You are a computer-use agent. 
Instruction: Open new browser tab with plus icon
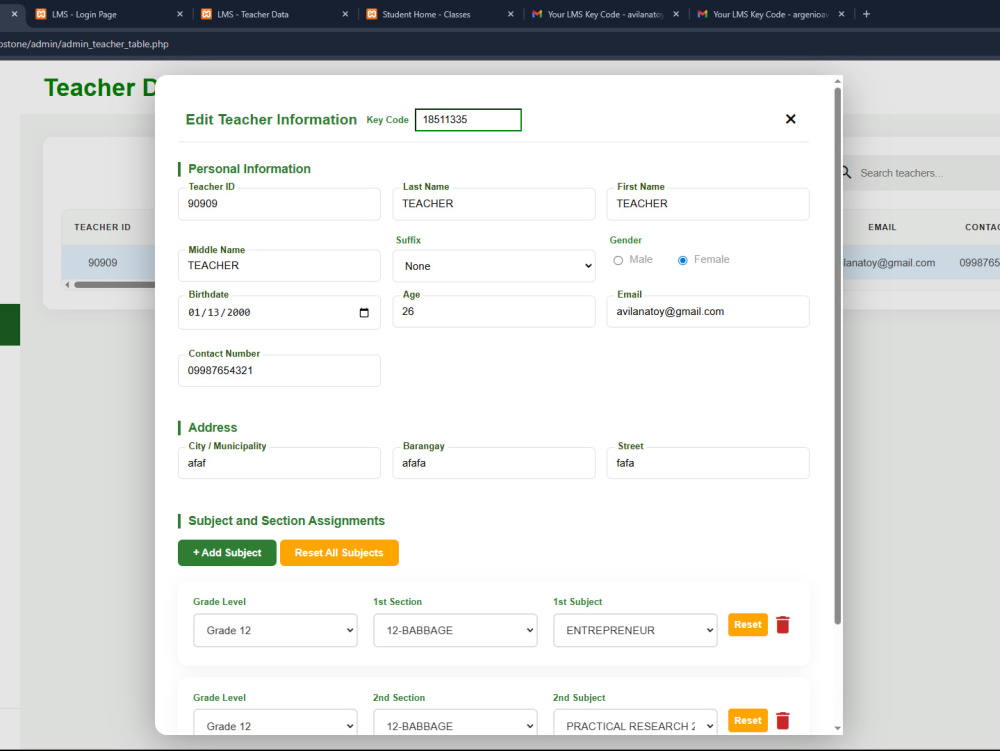coord(866,14)
